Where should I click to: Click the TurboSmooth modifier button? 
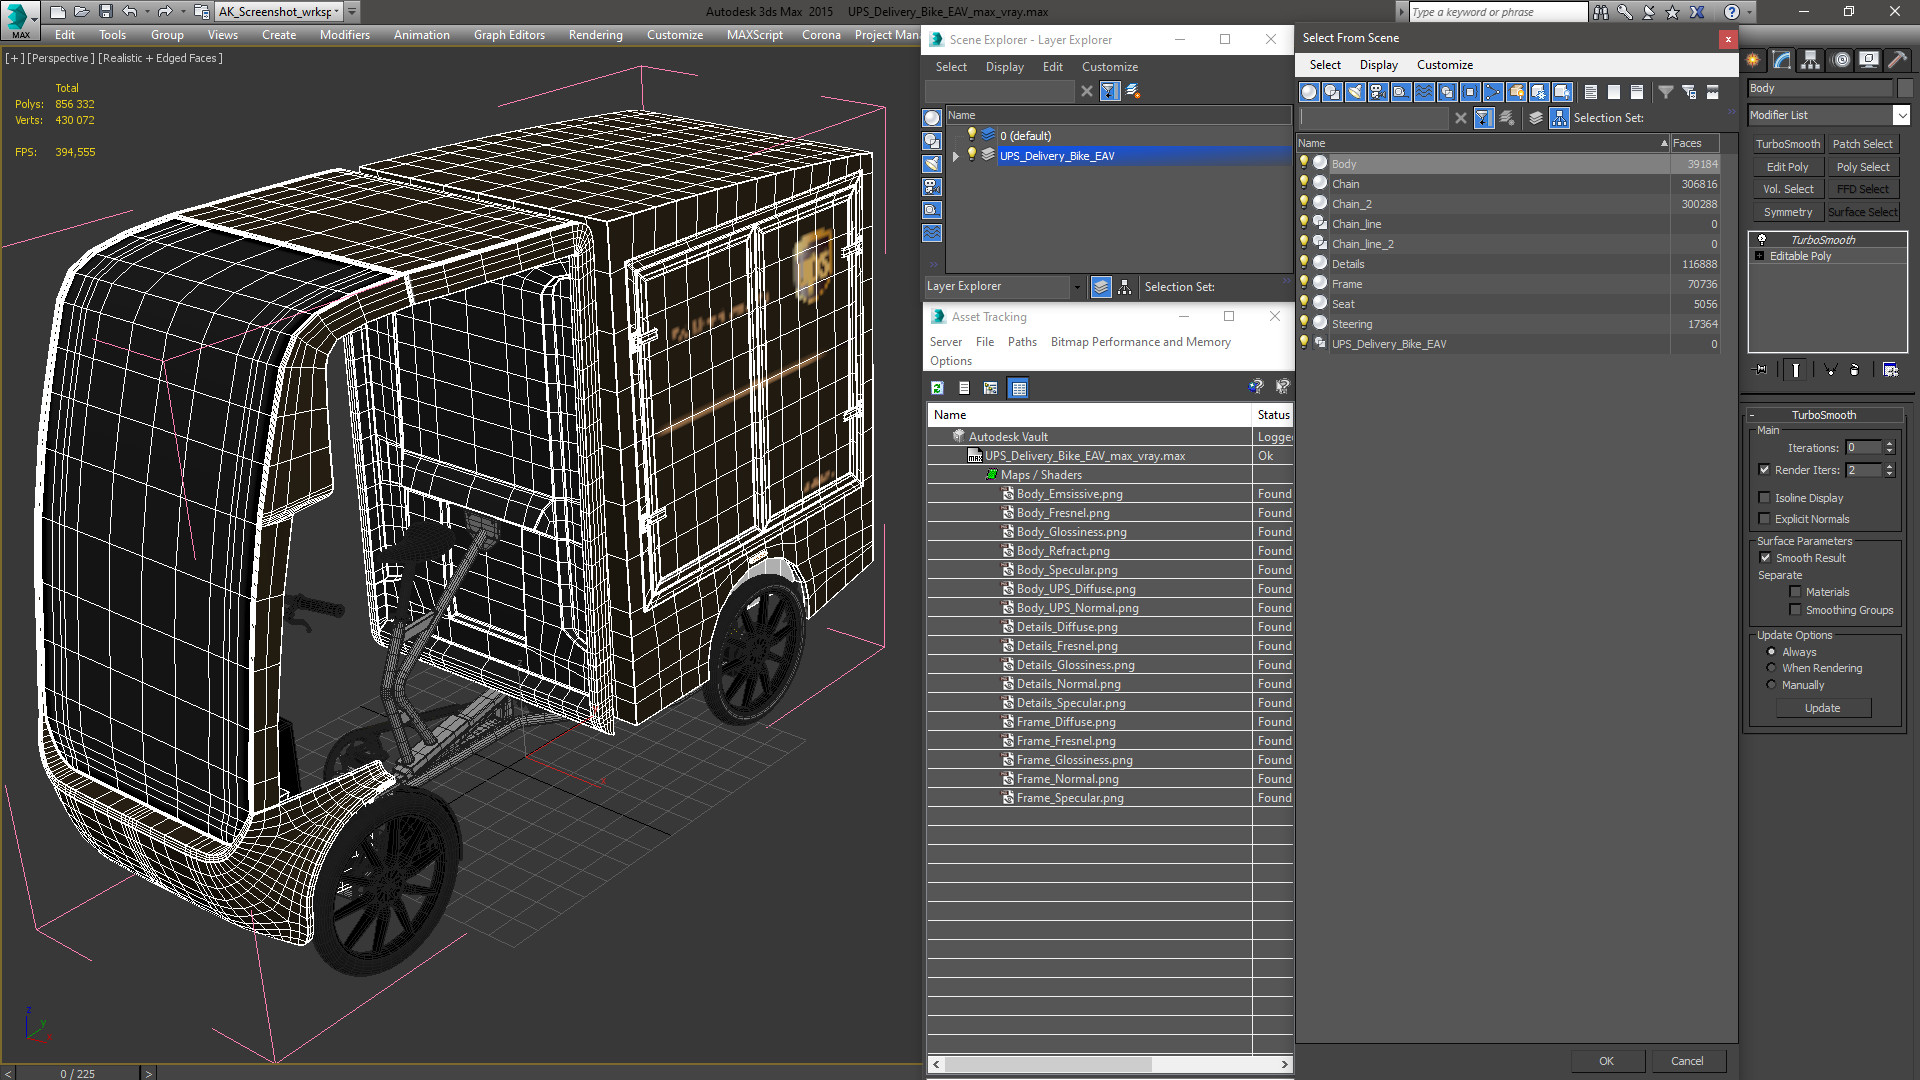(1788, 144)
